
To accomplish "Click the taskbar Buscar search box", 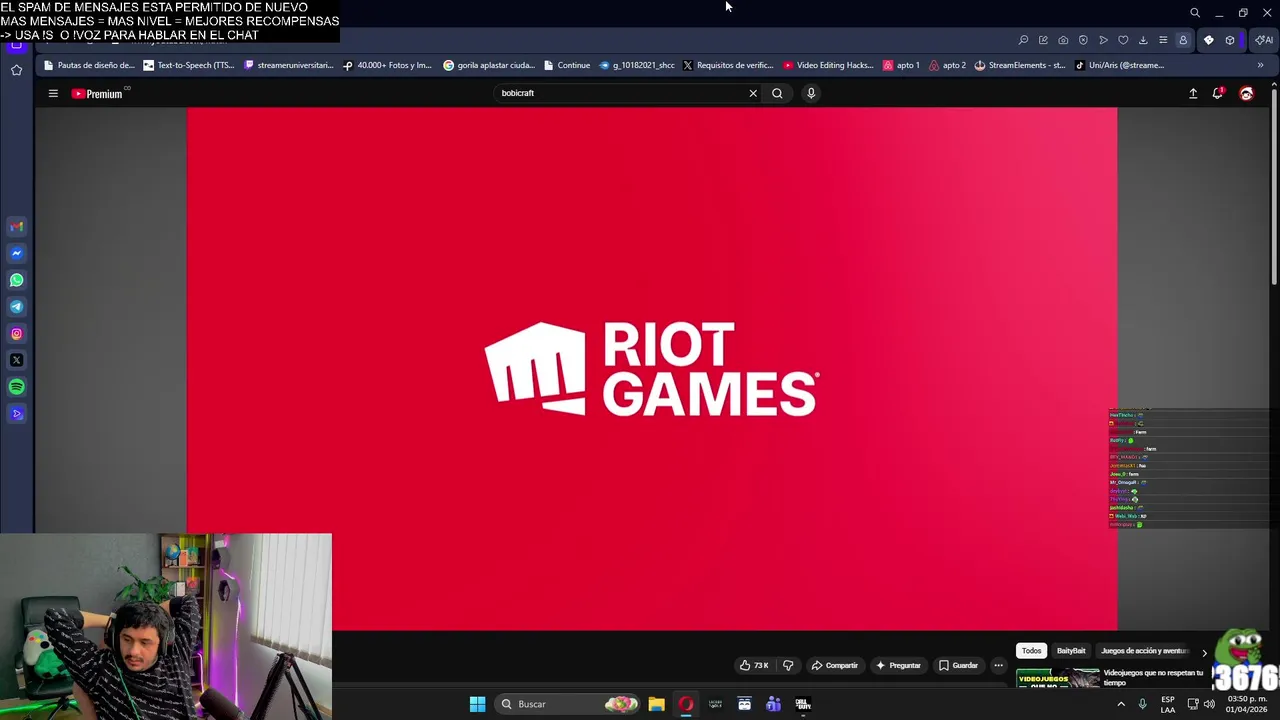I will tap(567, 704).
